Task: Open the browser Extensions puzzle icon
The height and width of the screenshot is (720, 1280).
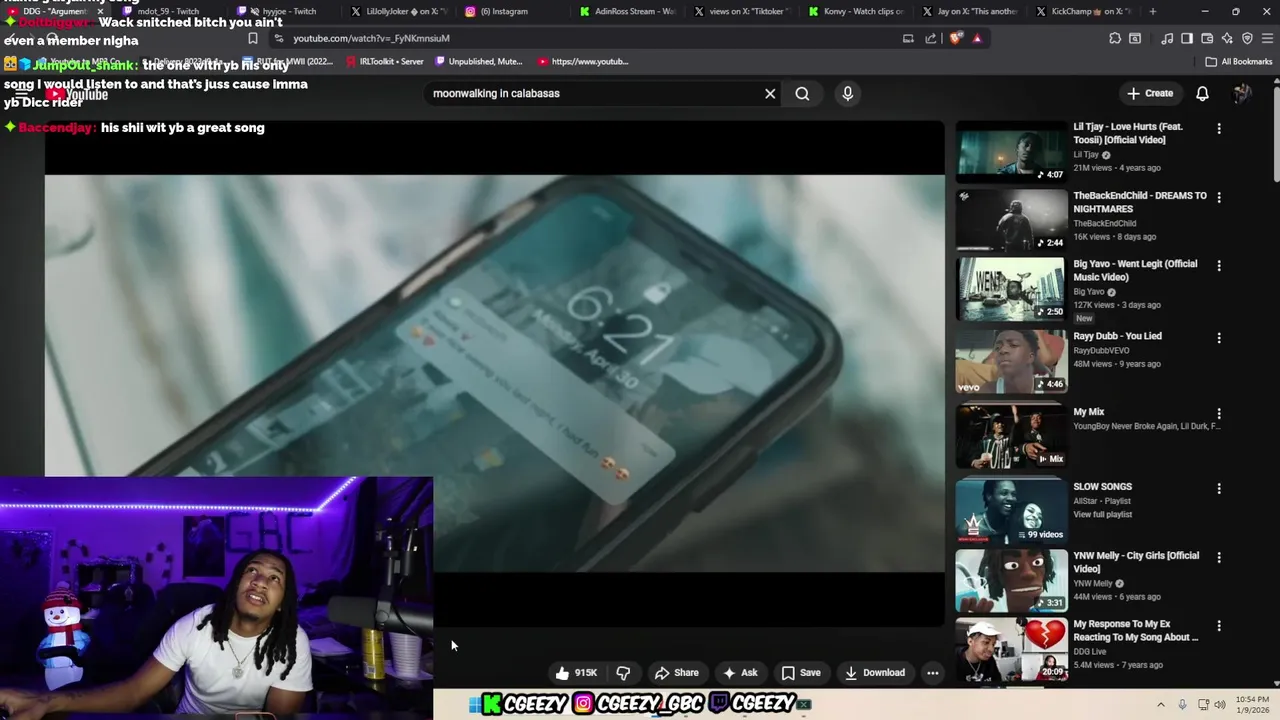Action: click(x=1115, y=38)
